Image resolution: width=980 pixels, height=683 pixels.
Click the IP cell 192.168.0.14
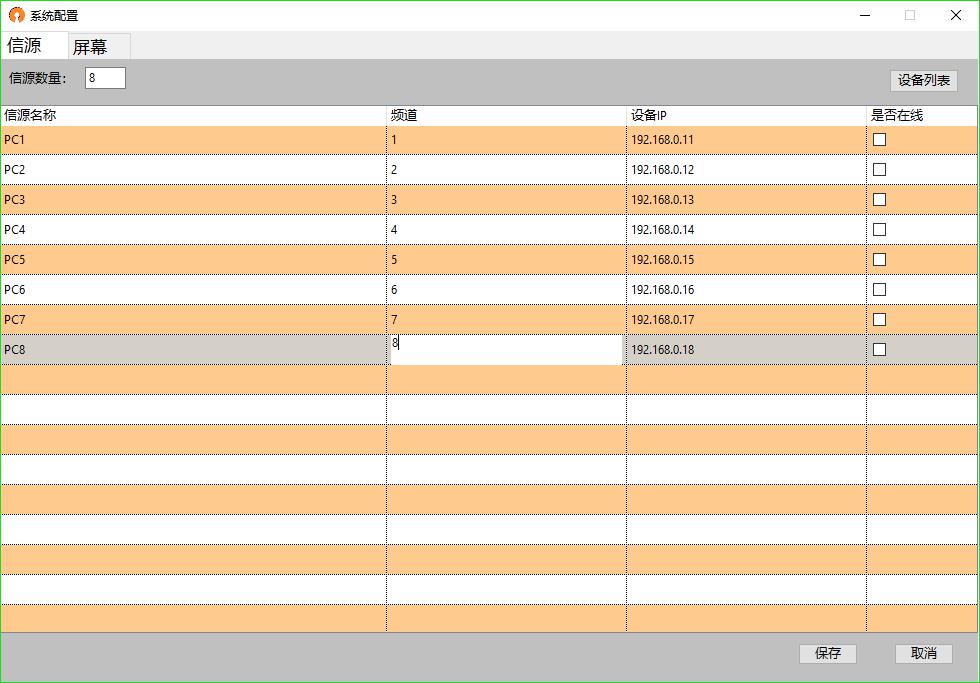click(x=746, y=230)
